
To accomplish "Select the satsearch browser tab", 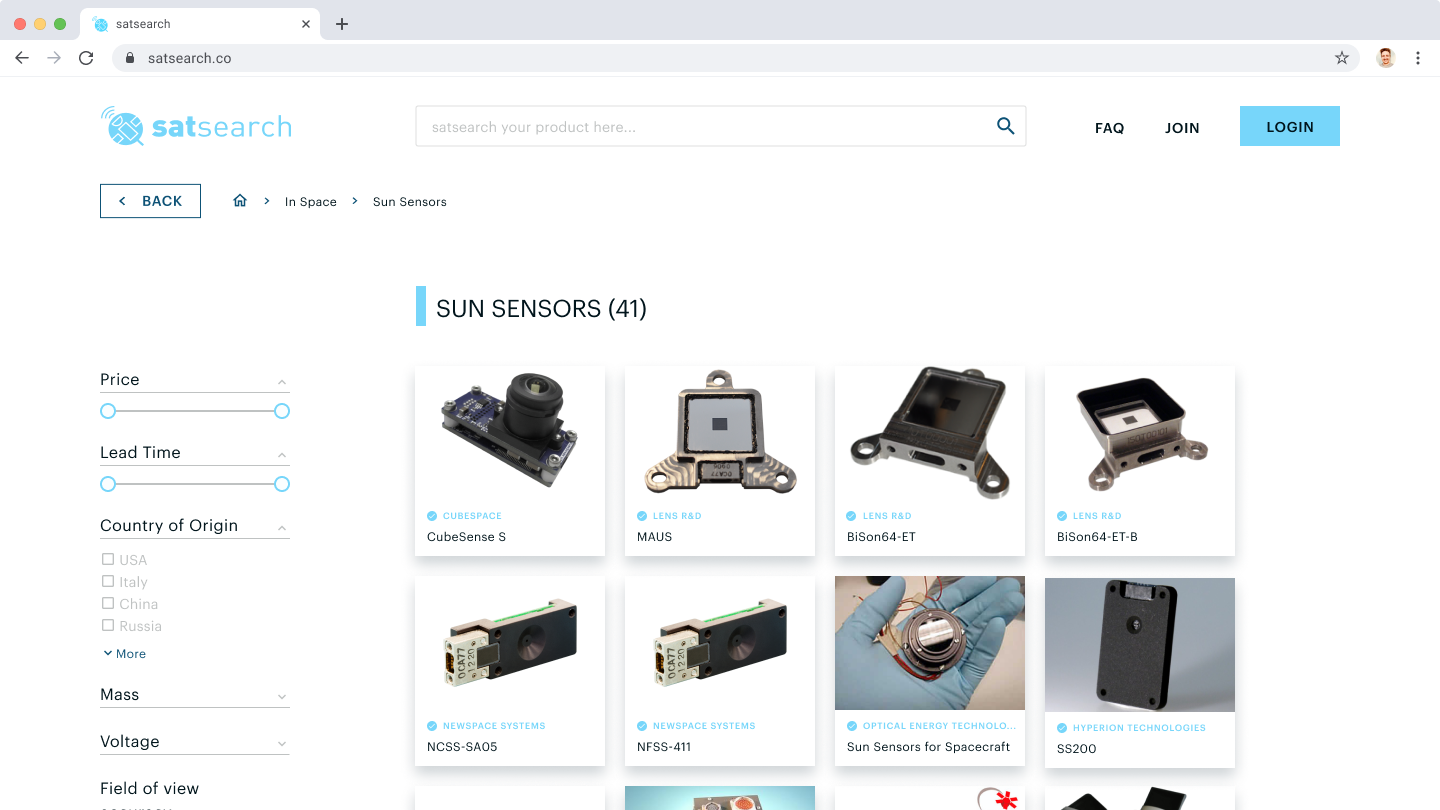I will 198,24.
